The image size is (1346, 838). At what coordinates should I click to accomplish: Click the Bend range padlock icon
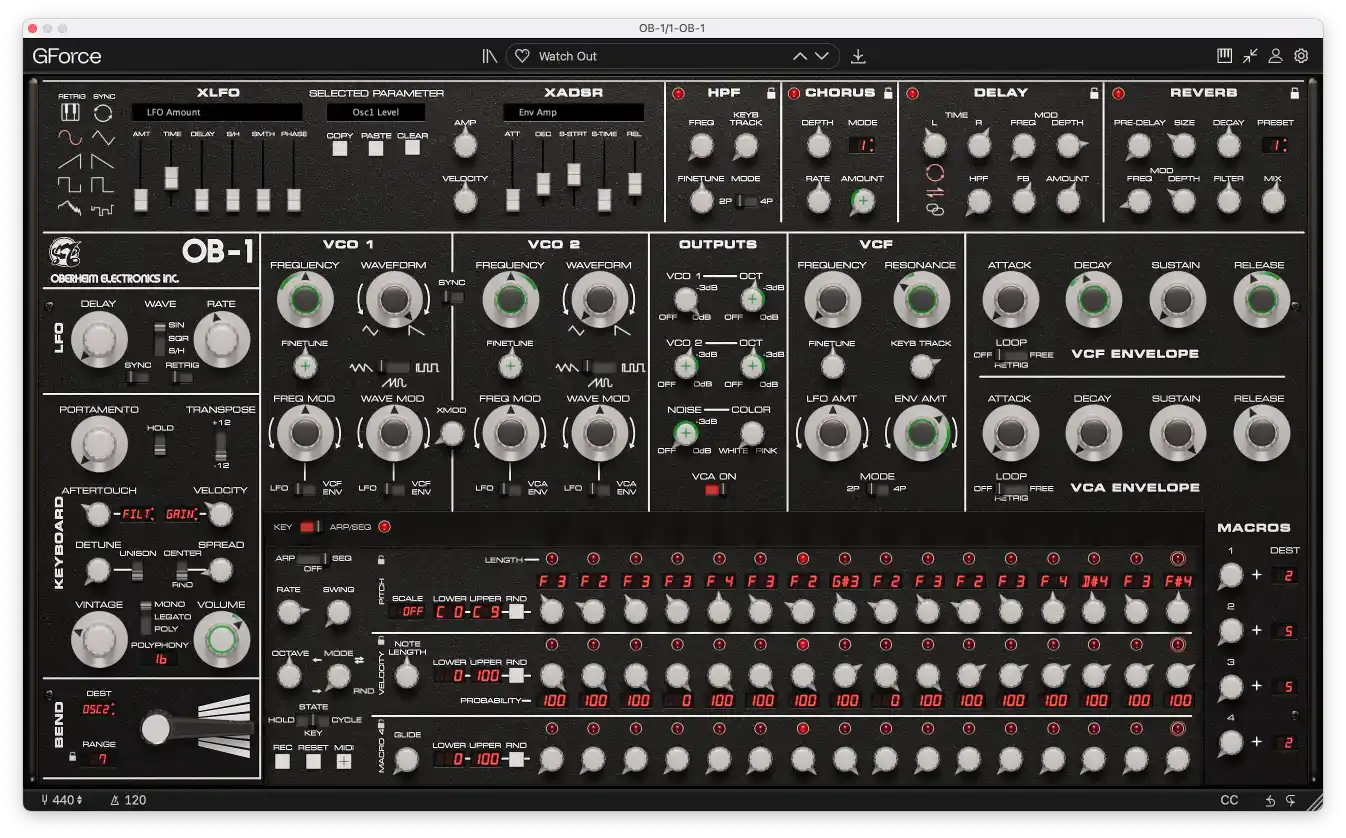[x=72, y=757]
